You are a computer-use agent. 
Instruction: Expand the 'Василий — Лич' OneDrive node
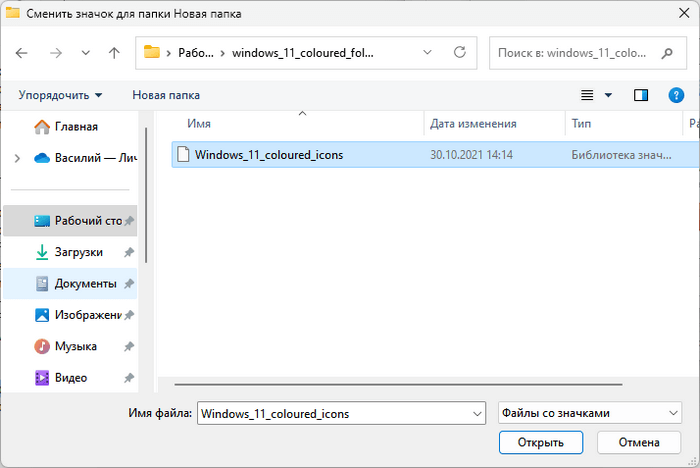pos(17,158)
